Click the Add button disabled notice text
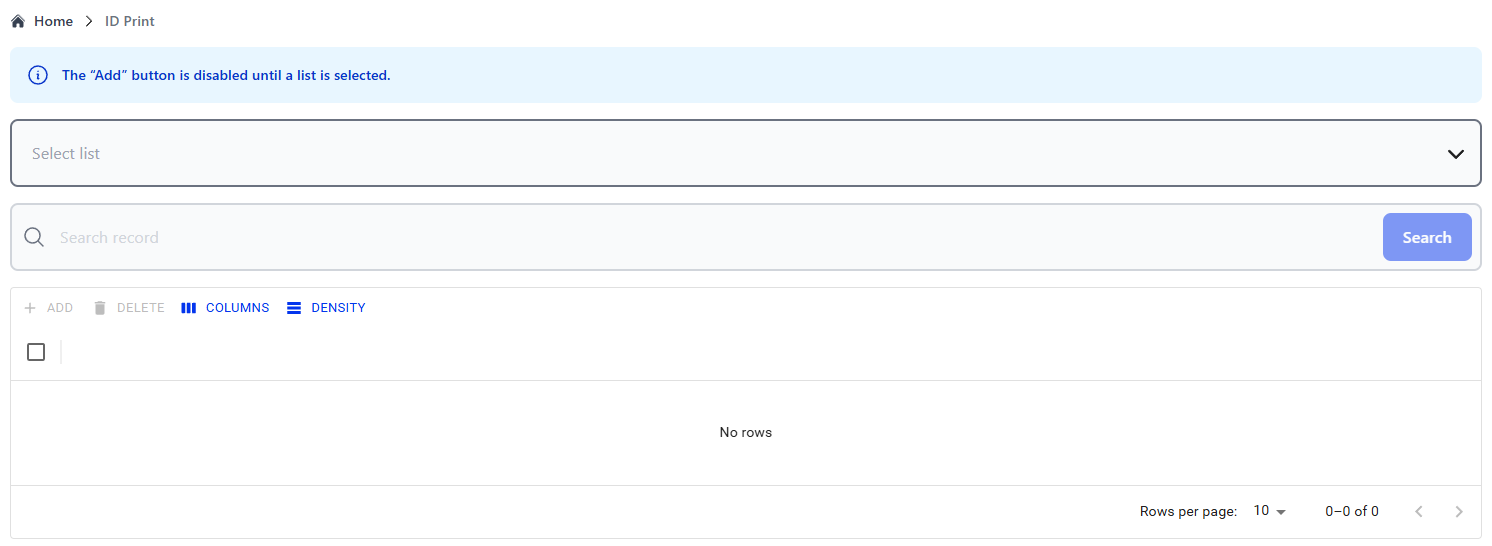The height and width of the screenshot is (546, 1492). 226,75
